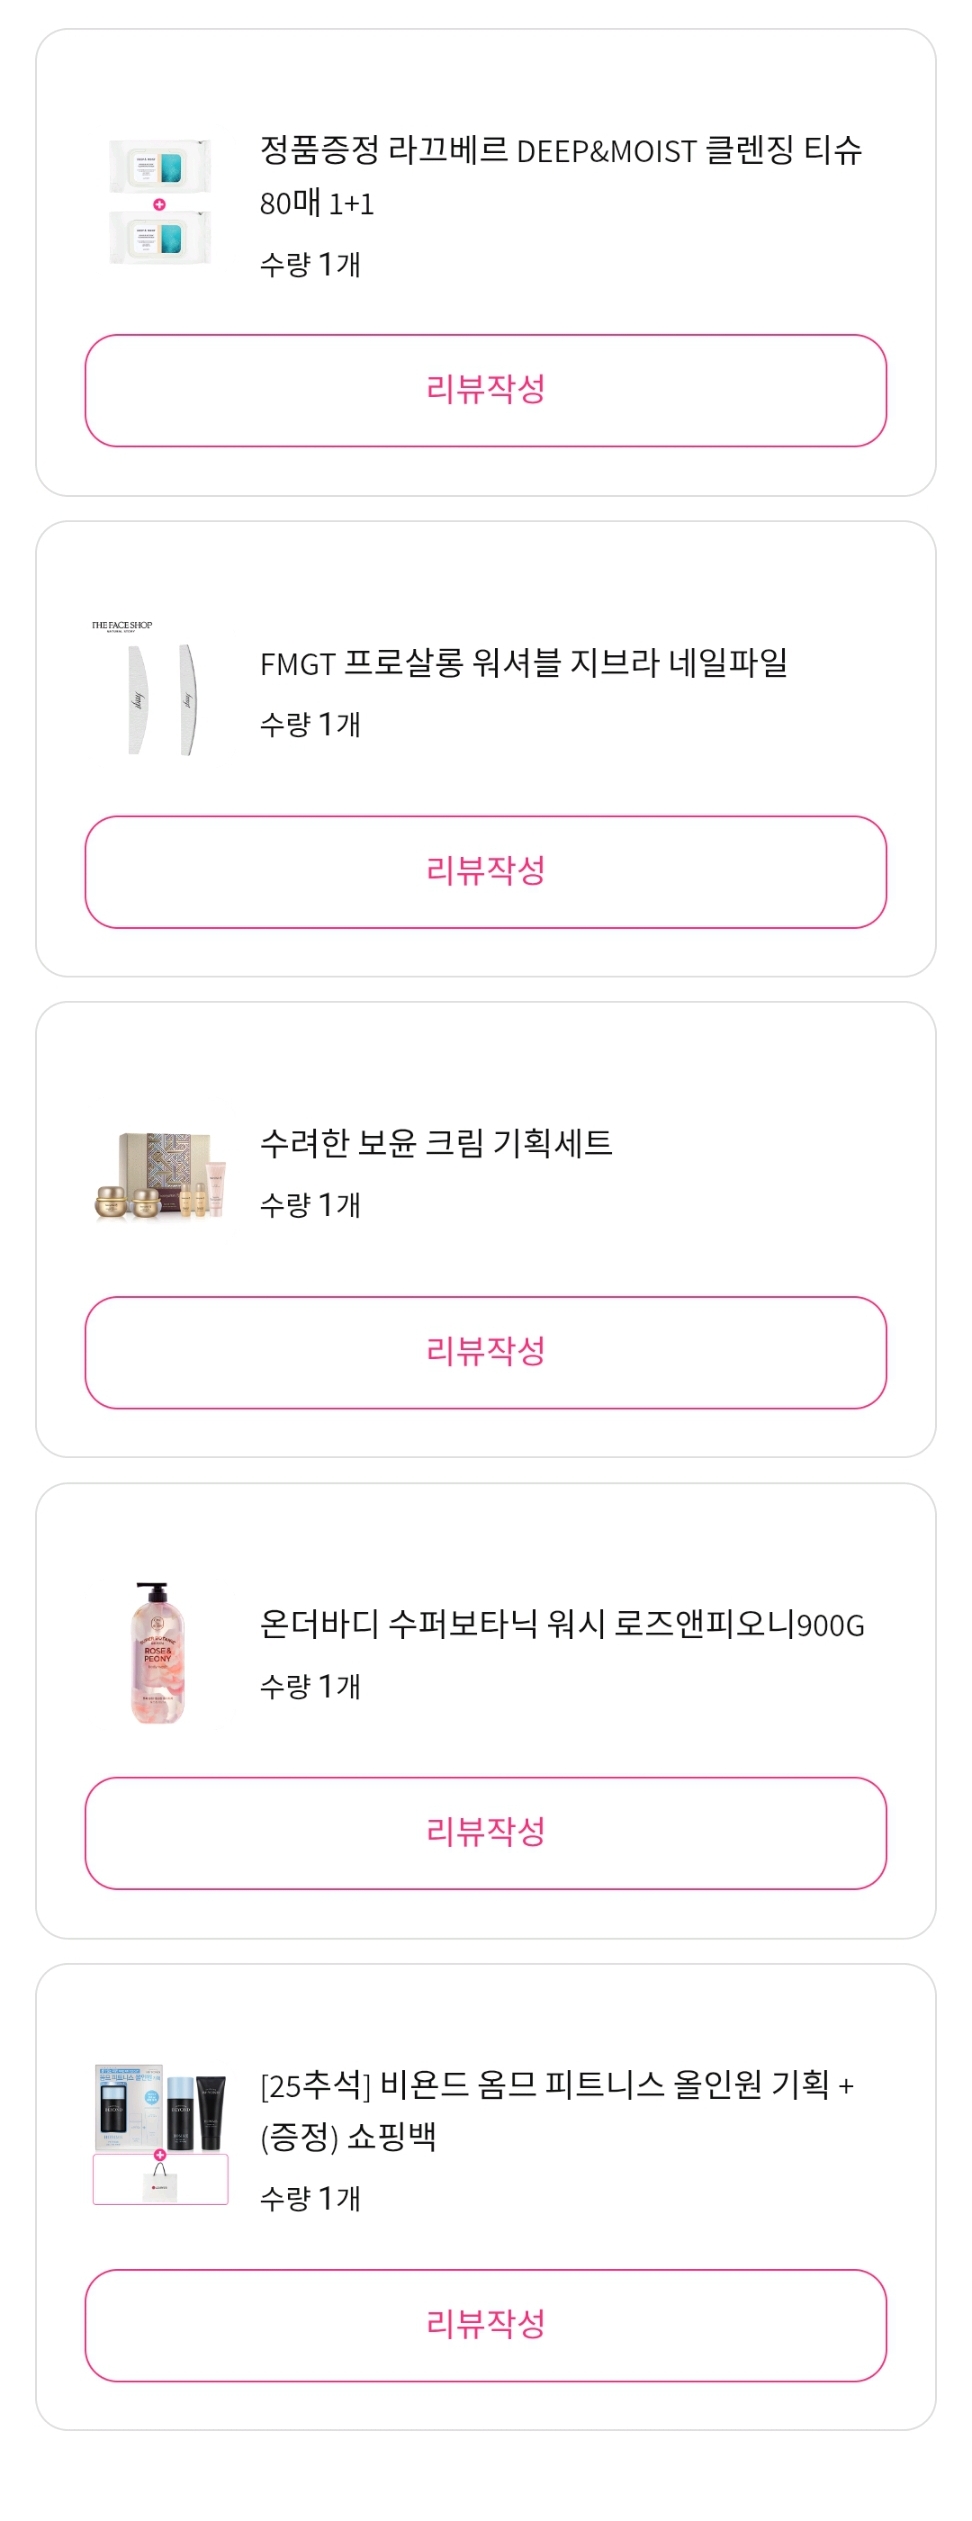
Task: Tap 리뷰작성 under 수려한 보윤 크림 기획세트
Action: pyautogui.click(x=486, y=1352)
